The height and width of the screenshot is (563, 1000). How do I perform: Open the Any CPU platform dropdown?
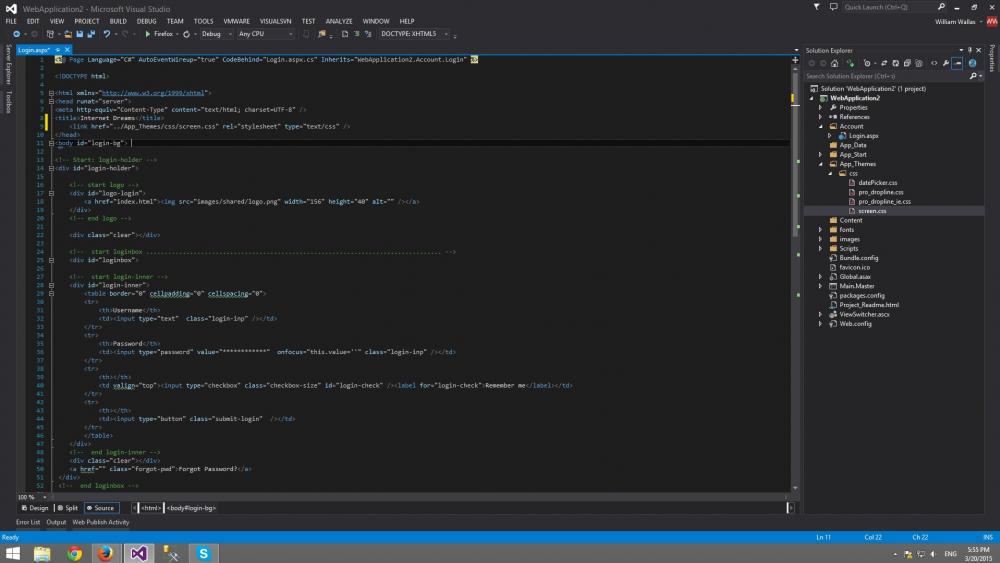coord(265,34)
